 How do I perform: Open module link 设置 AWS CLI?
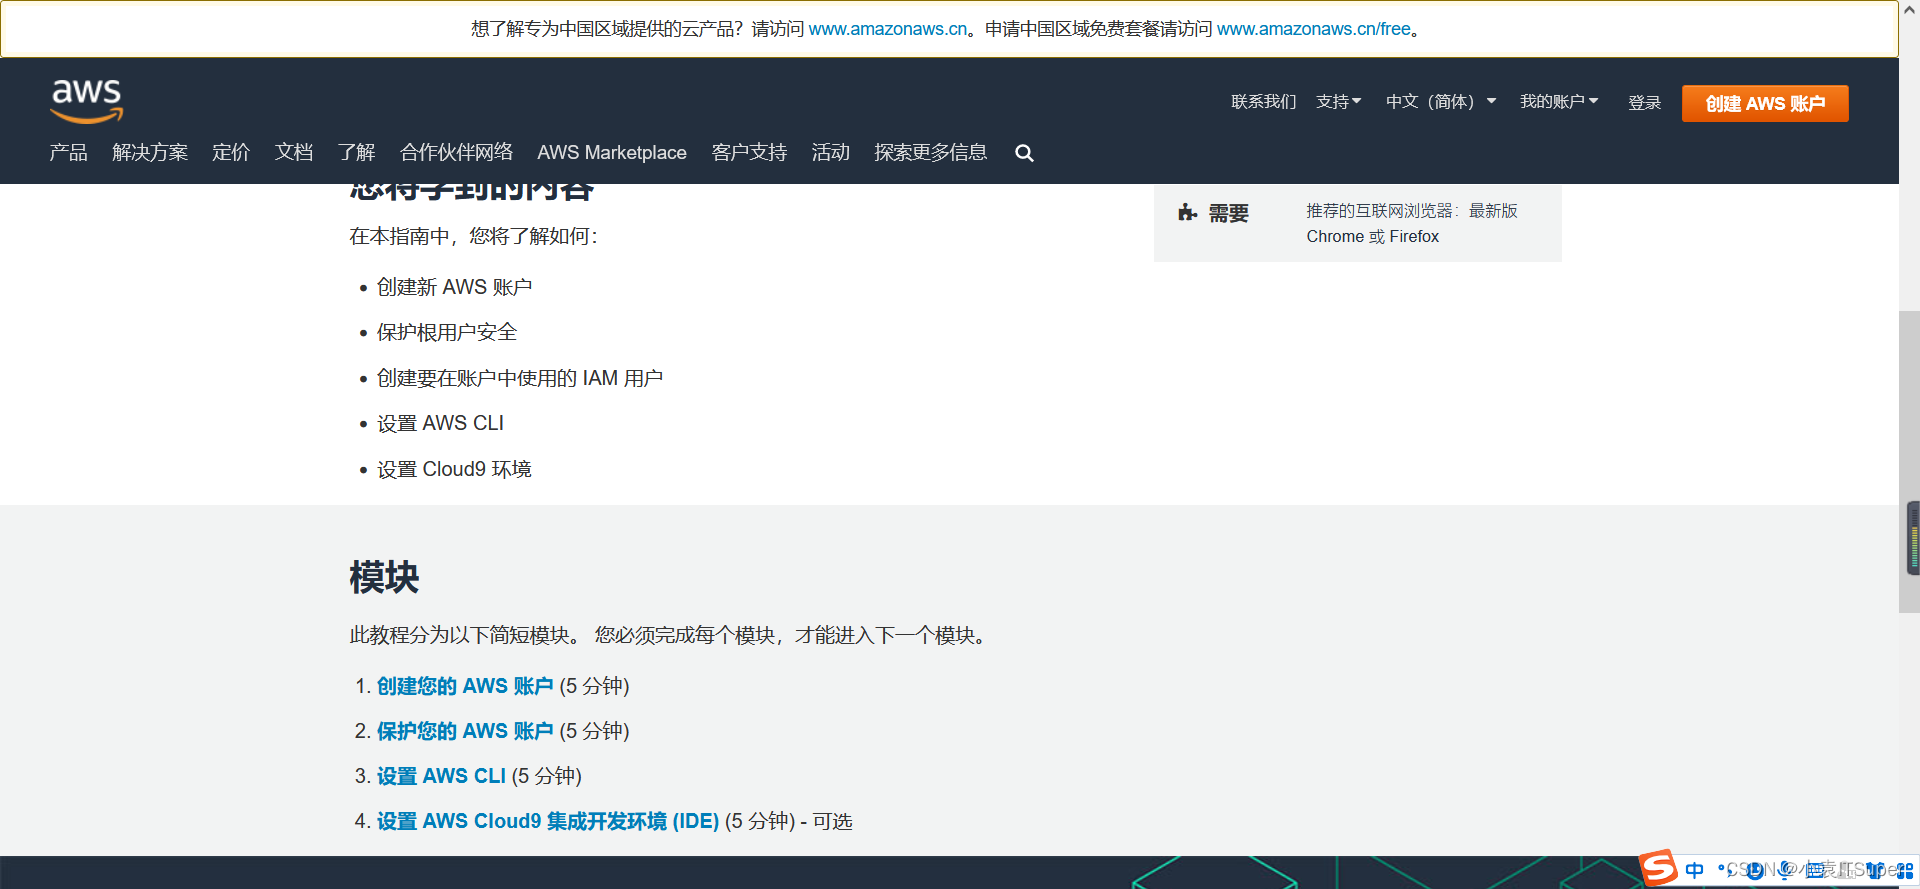(x=441, y=776)
